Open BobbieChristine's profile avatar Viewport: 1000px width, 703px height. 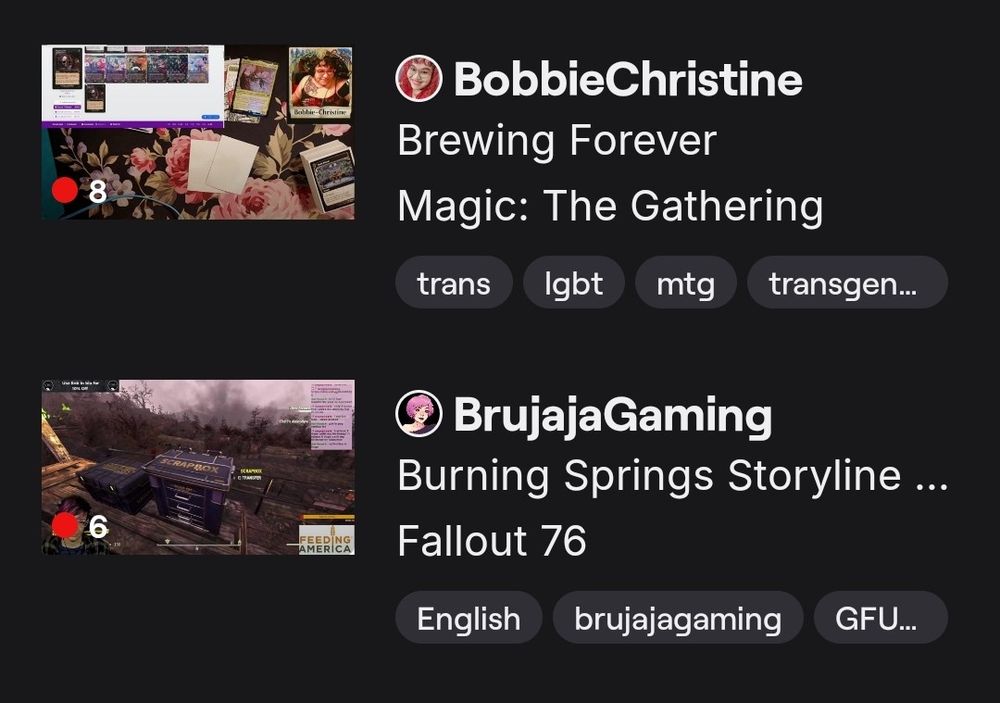click(418, 78)
